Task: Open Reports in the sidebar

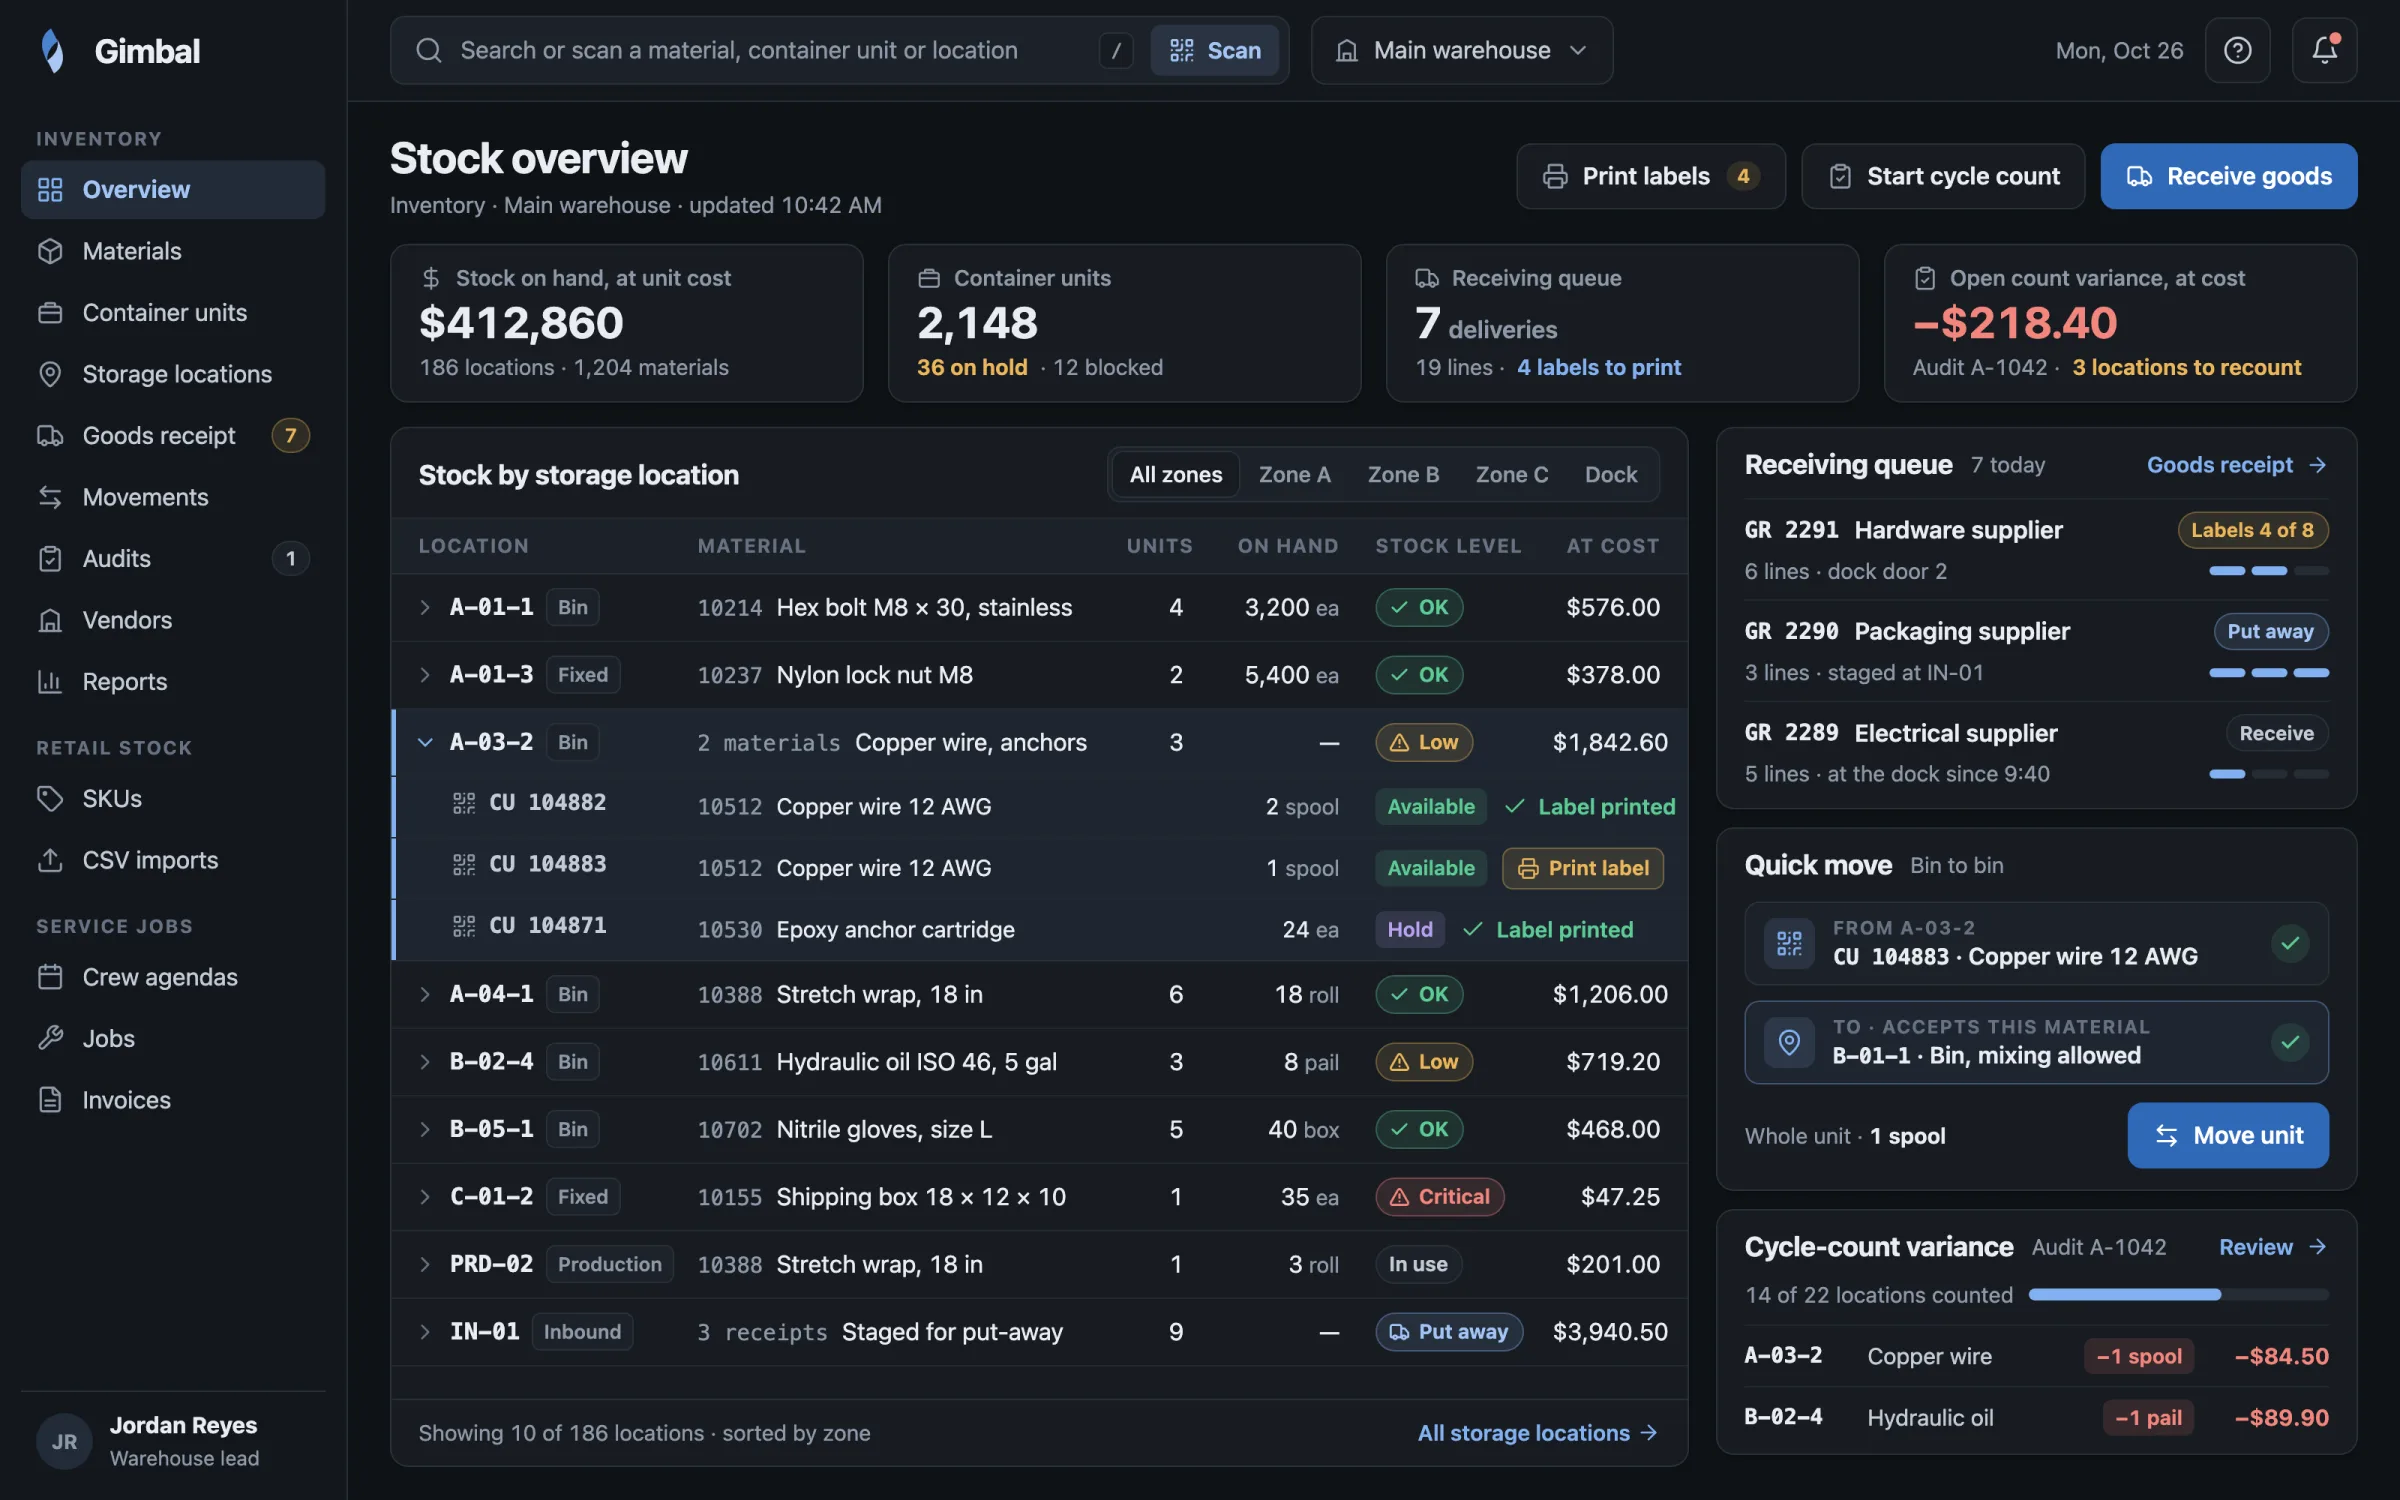Action: 173,681
